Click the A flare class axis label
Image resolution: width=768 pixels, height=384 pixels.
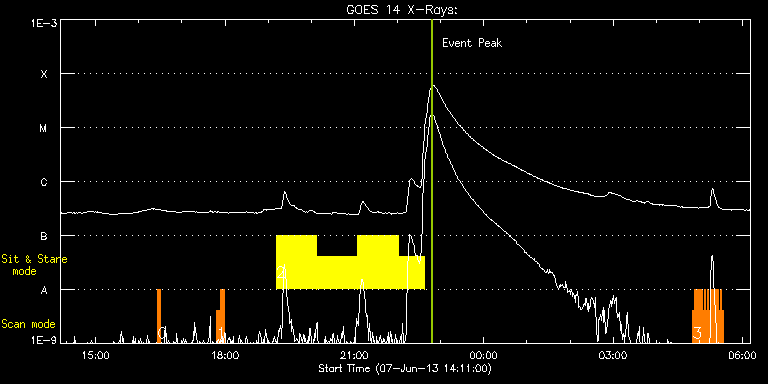click(44, 290)
